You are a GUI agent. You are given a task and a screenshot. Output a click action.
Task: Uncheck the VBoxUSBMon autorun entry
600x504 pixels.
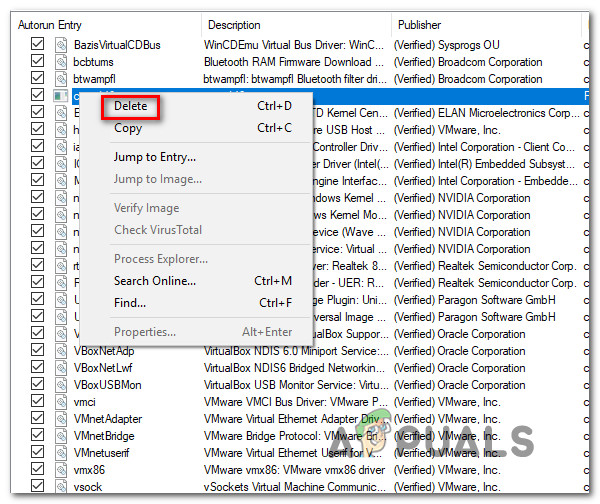tap(38, 383)
